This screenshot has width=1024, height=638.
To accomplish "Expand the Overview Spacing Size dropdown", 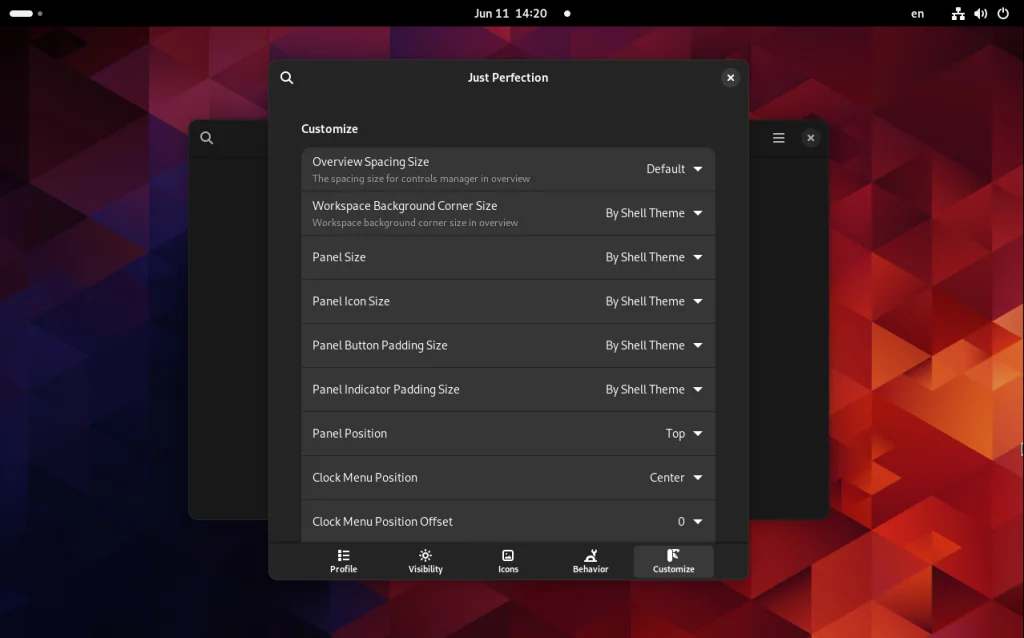I will point(674,169).
